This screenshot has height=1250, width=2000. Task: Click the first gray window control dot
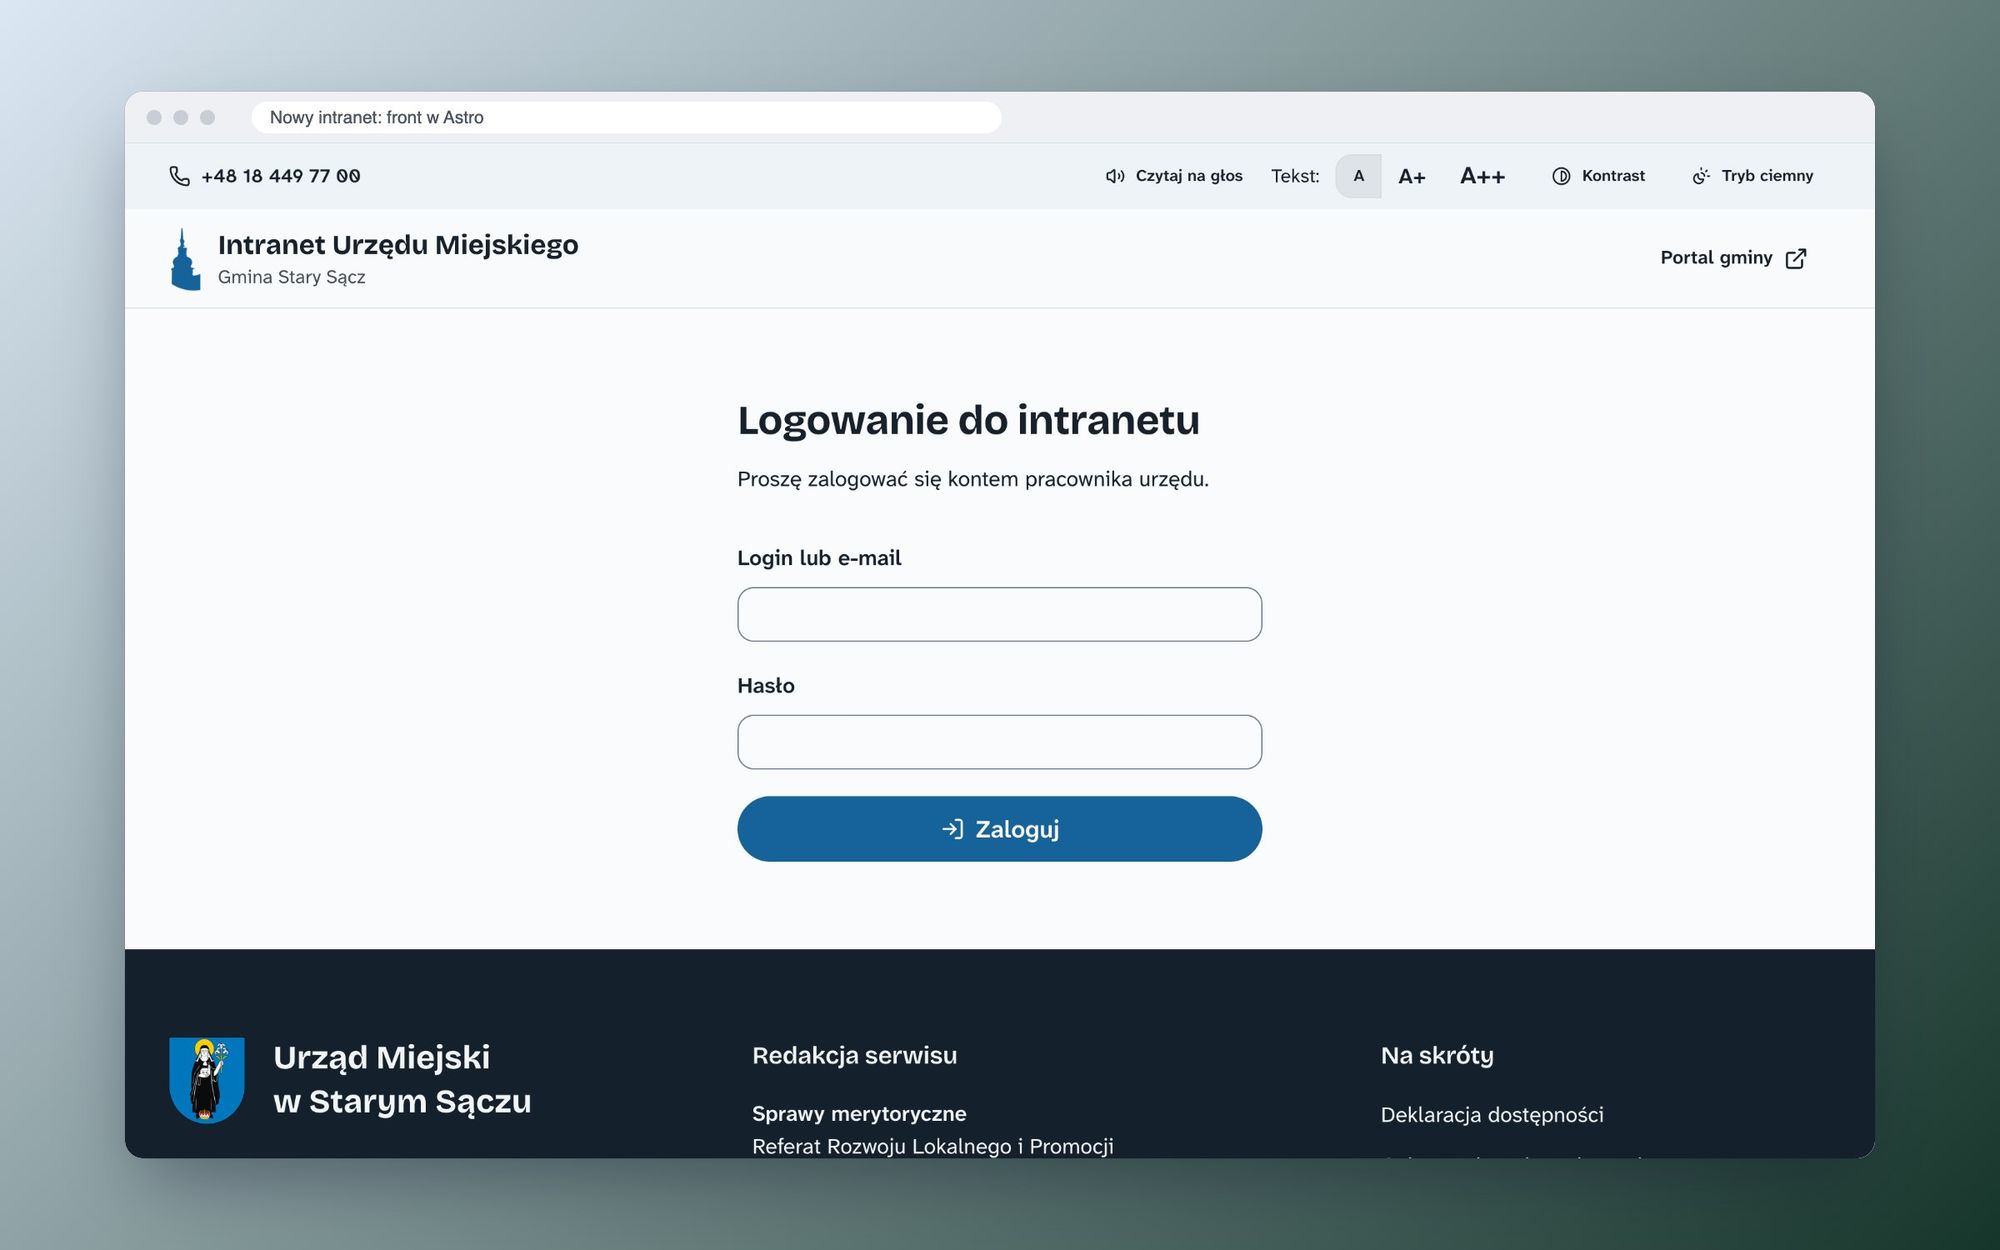pyautogui.click(x=154, y=117)
